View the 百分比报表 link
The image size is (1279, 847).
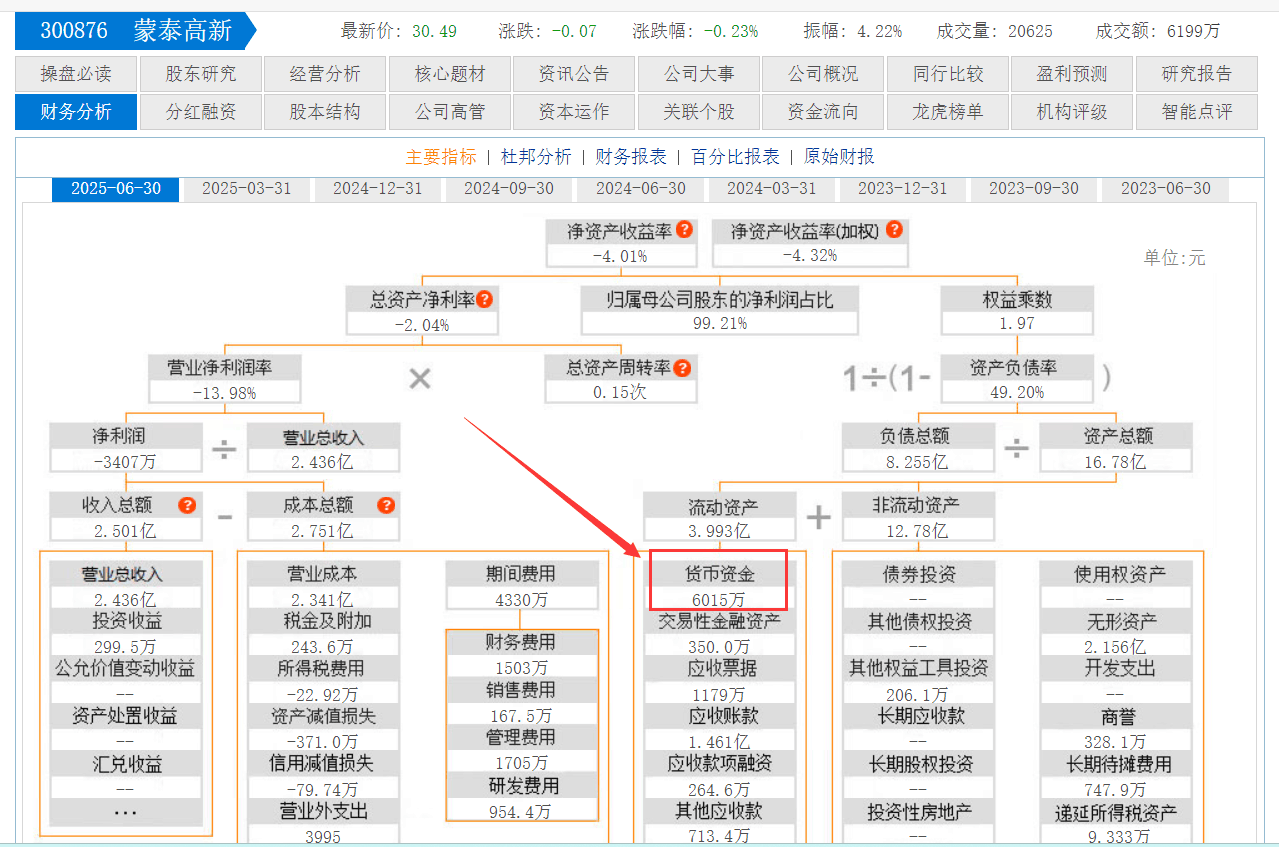pyautogui.click(x=735, y=157)
